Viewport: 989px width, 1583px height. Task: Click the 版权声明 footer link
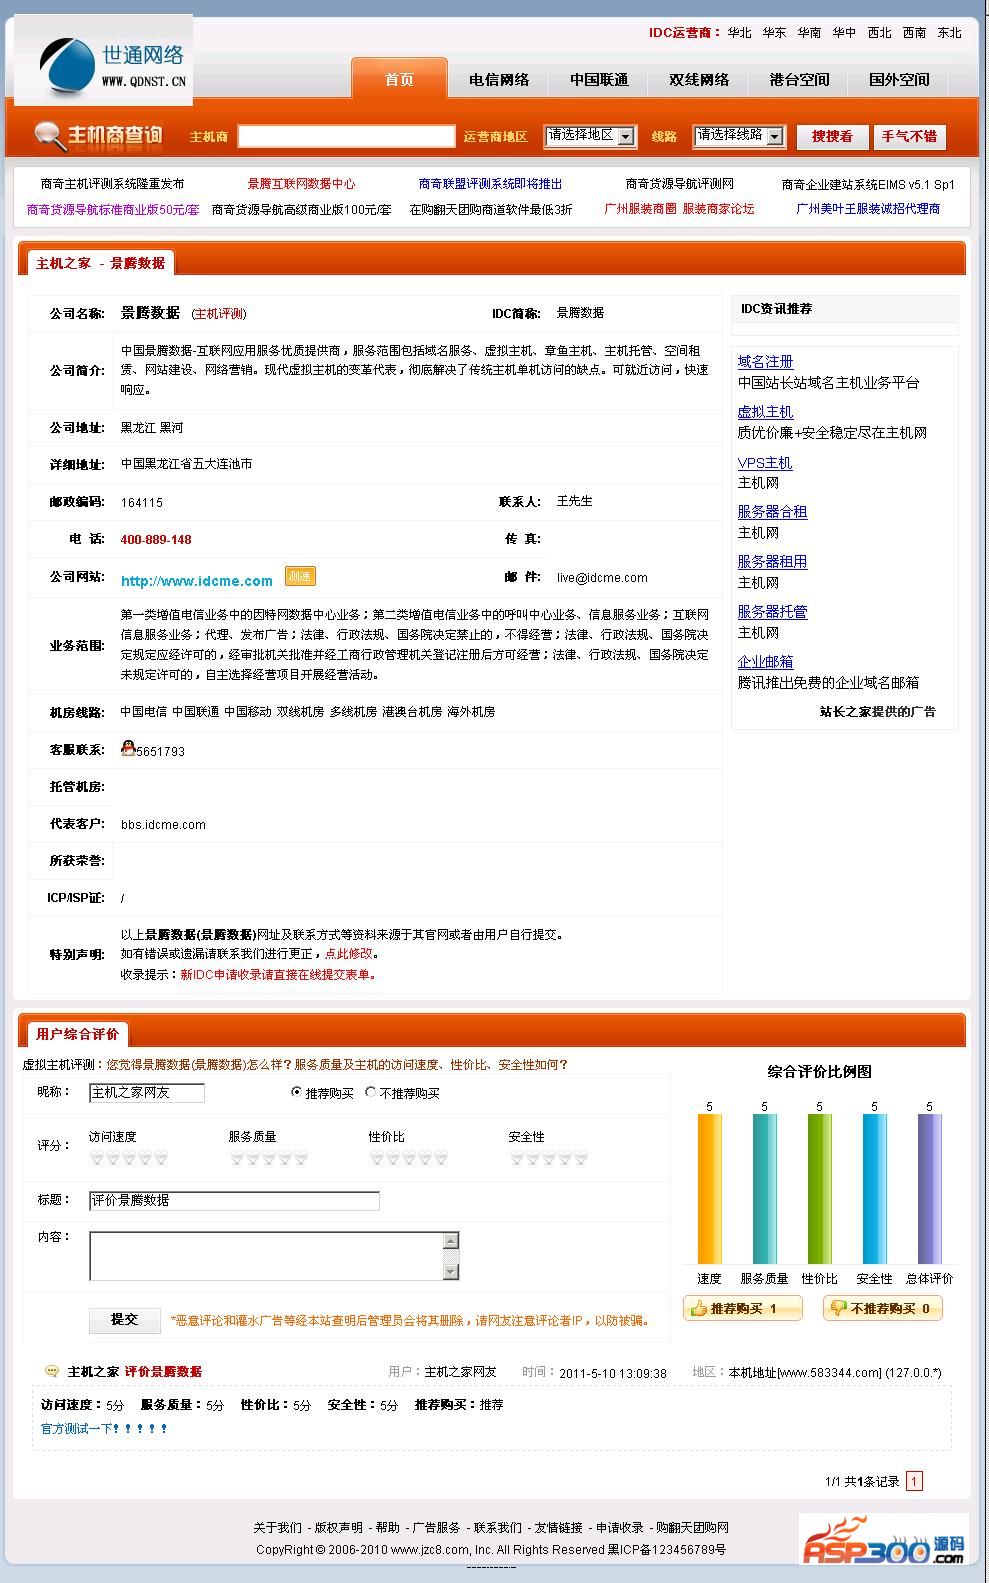339,1527
